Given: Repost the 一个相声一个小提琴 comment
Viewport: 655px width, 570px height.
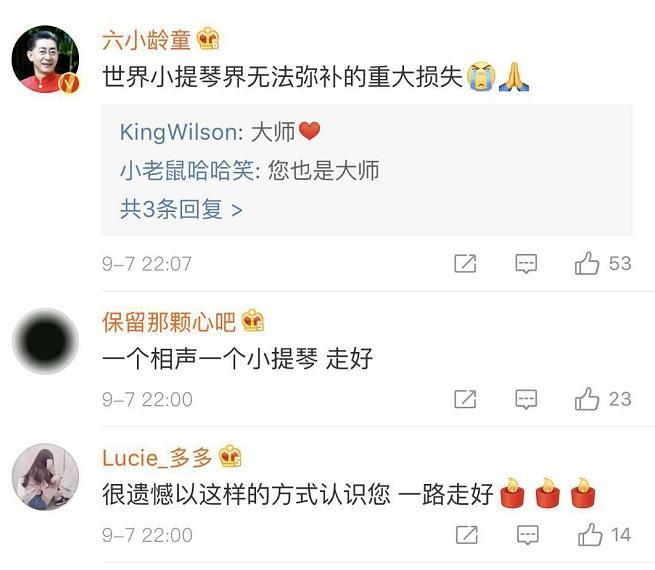Looking at the screenshot, I should (465, 400).
